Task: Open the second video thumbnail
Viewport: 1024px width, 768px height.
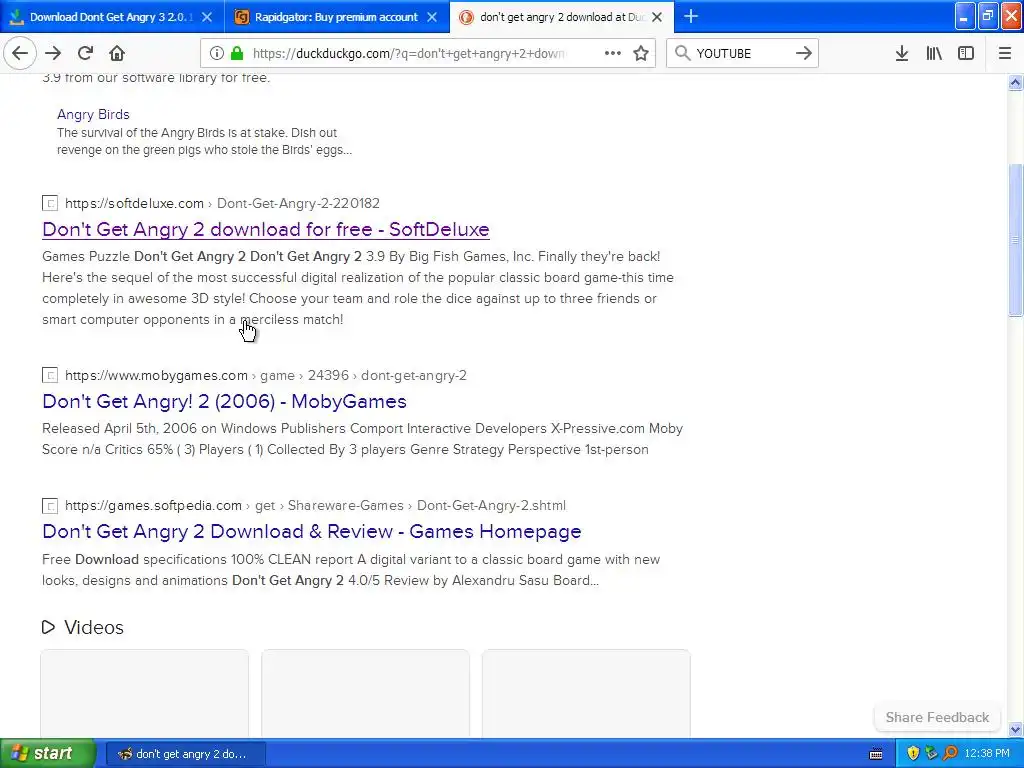Action: [365, 694]
